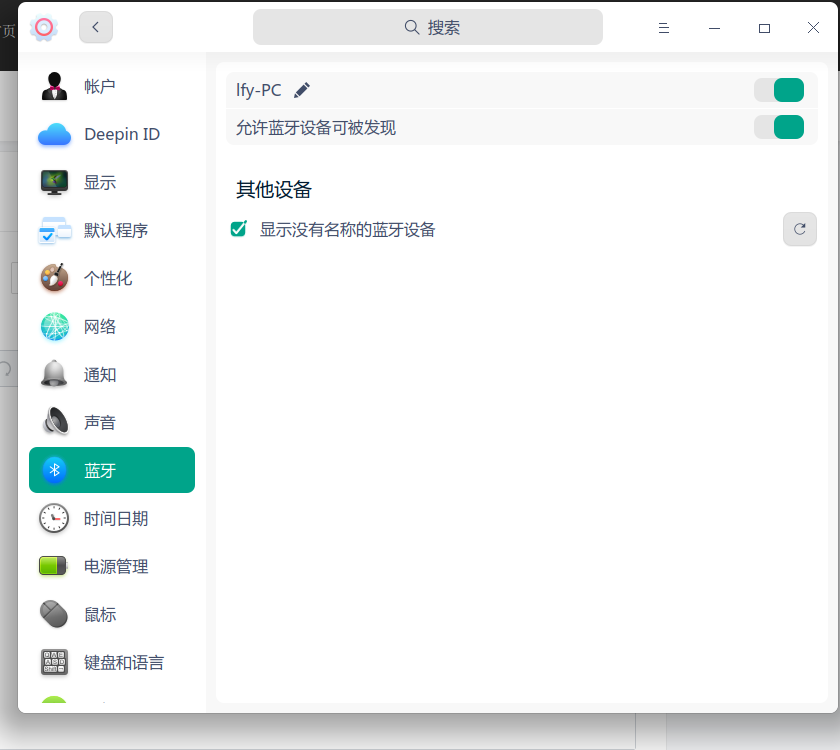Click inside the 搜索 search field
Image resolution: width=840 pixels, height=750 pixels.
427,27
